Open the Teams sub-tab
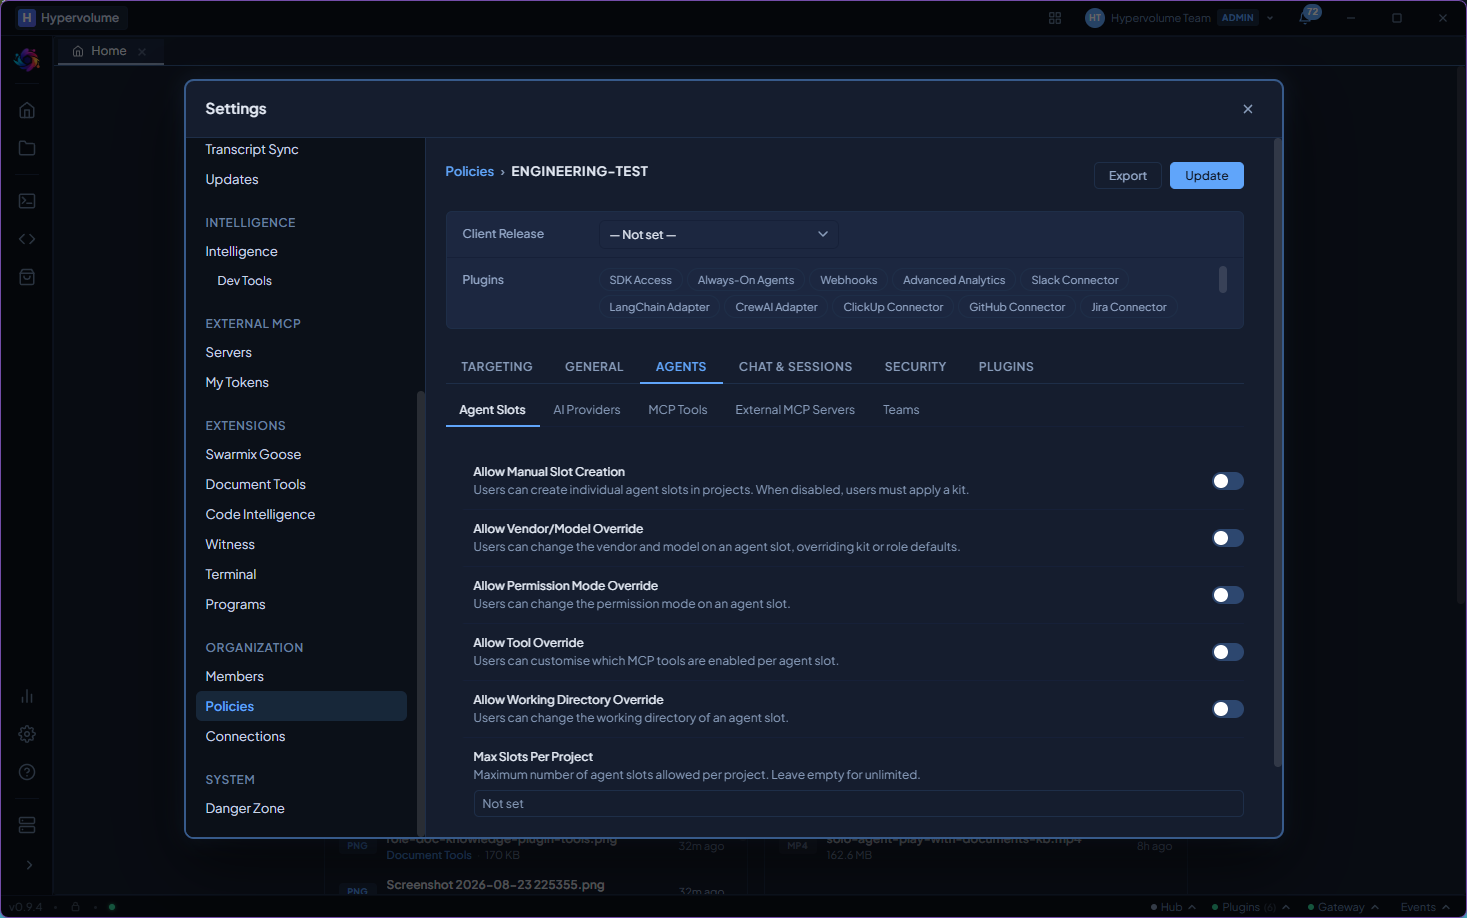This screenshot has width=1467, height=918. point(901,410)
